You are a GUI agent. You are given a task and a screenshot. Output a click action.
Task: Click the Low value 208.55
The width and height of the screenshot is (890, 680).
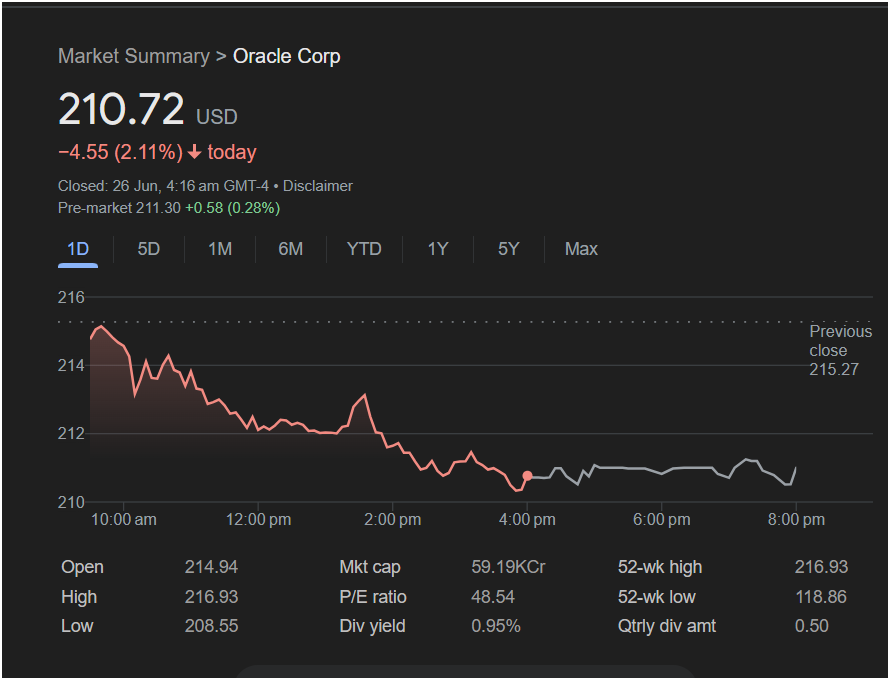(211, 626)
